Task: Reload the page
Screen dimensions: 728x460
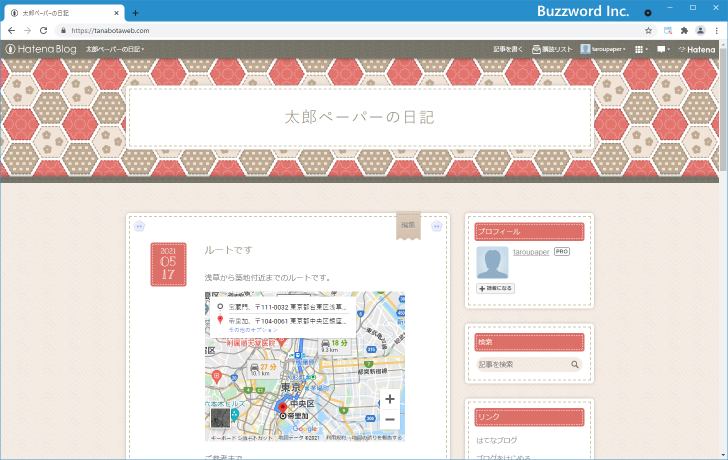Action: click(44, 31)
